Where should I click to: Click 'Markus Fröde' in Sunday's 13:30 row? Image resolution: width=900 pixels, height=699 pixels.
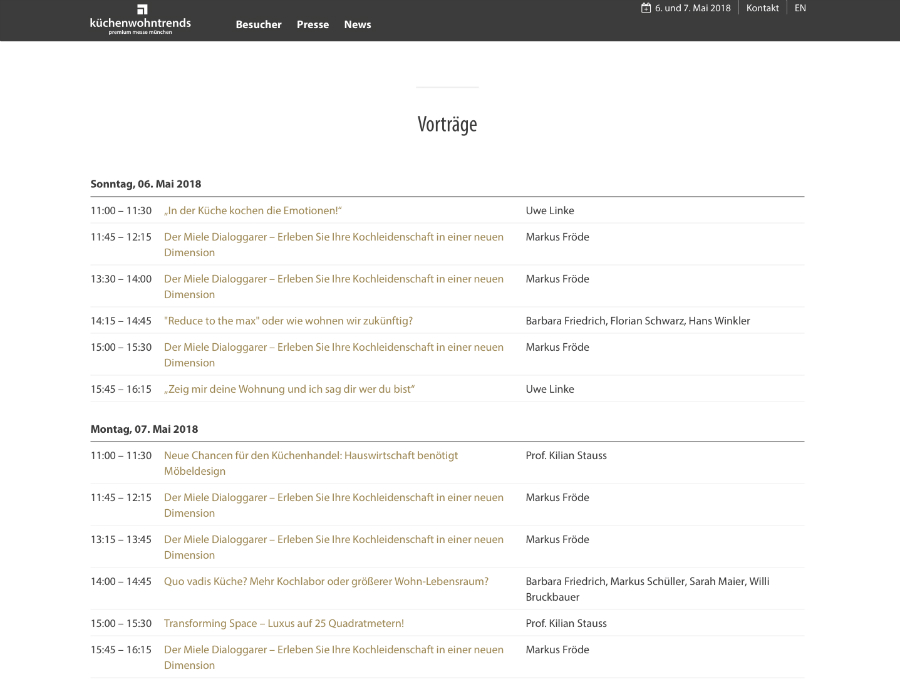(557, 279)
